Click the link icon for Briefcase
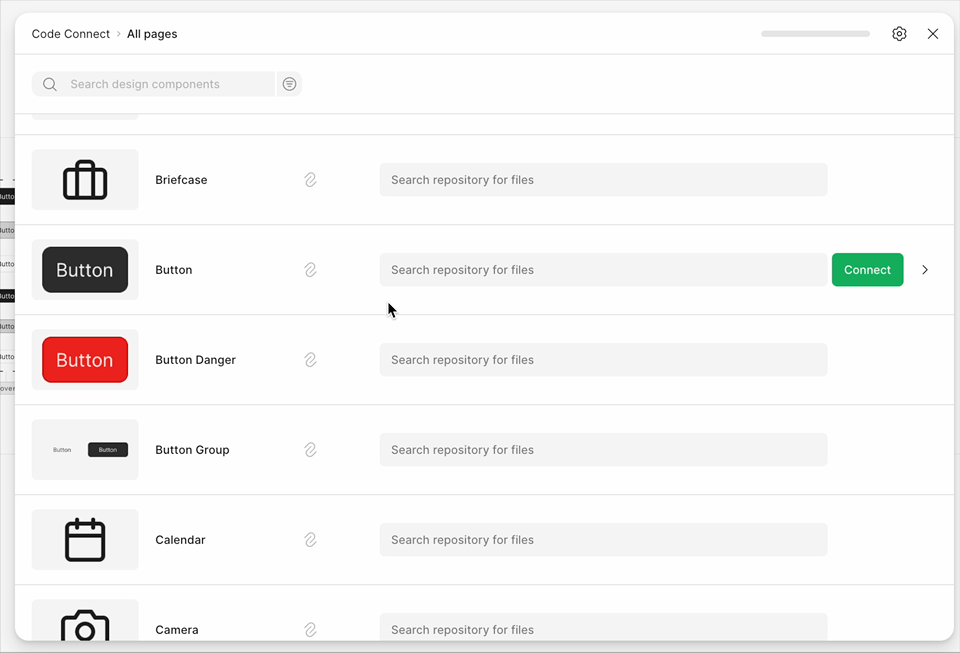Screen dimensions: 960x653 [310, 180]
